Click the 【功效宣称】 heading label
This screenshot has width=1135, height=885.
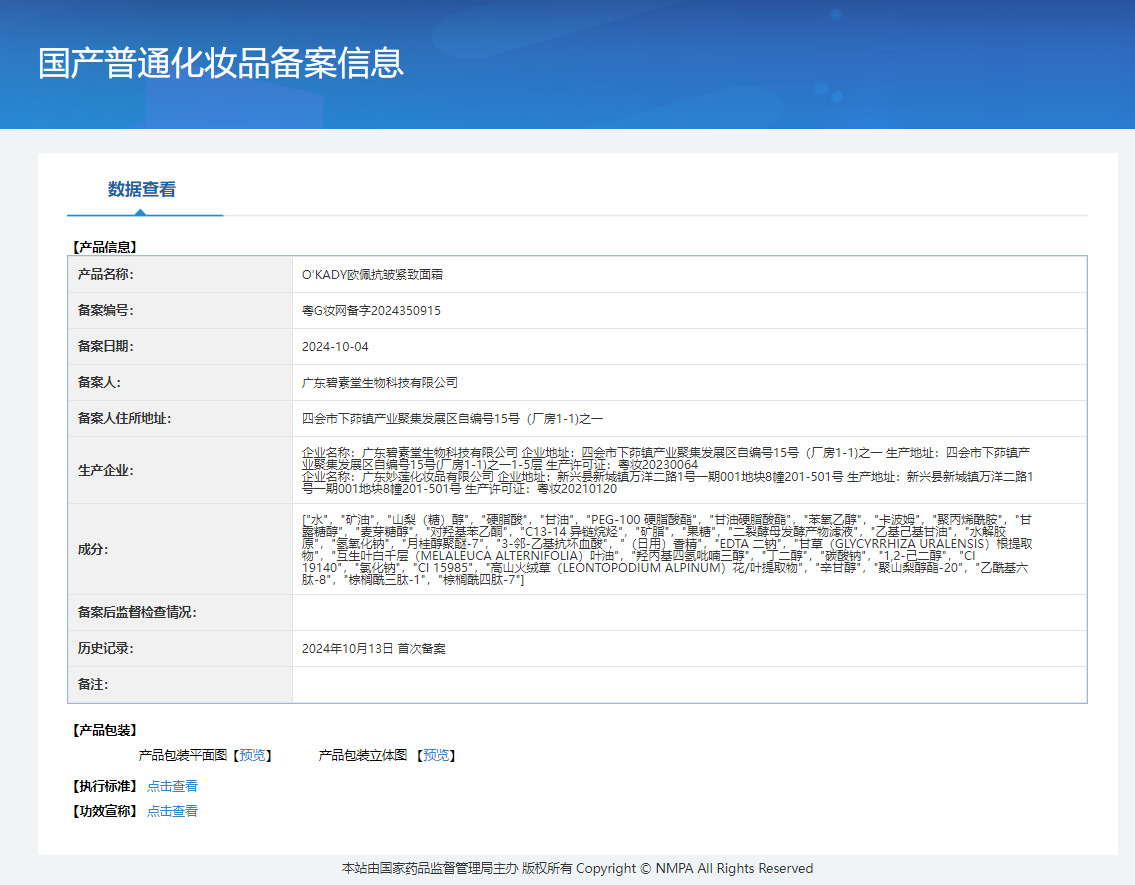point(105,811)
